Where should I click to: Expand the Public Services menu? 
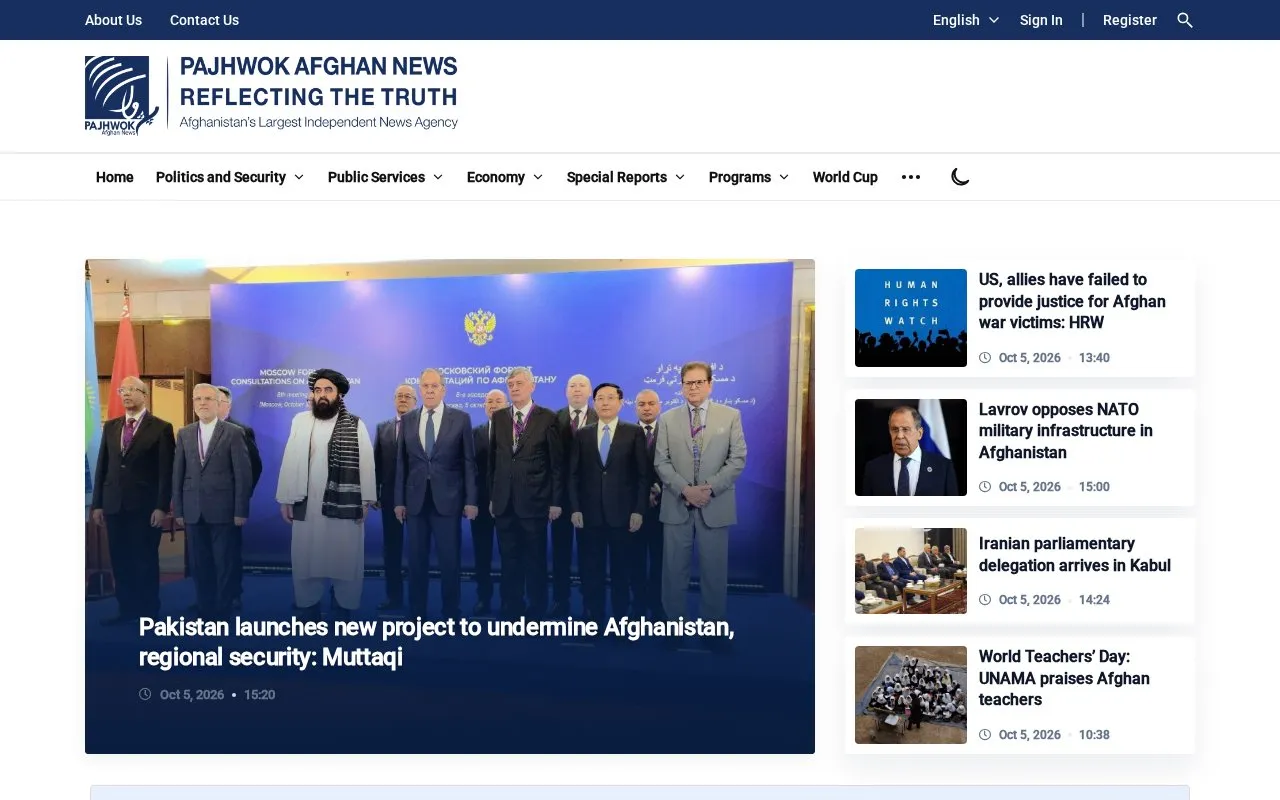pos(385,177)
